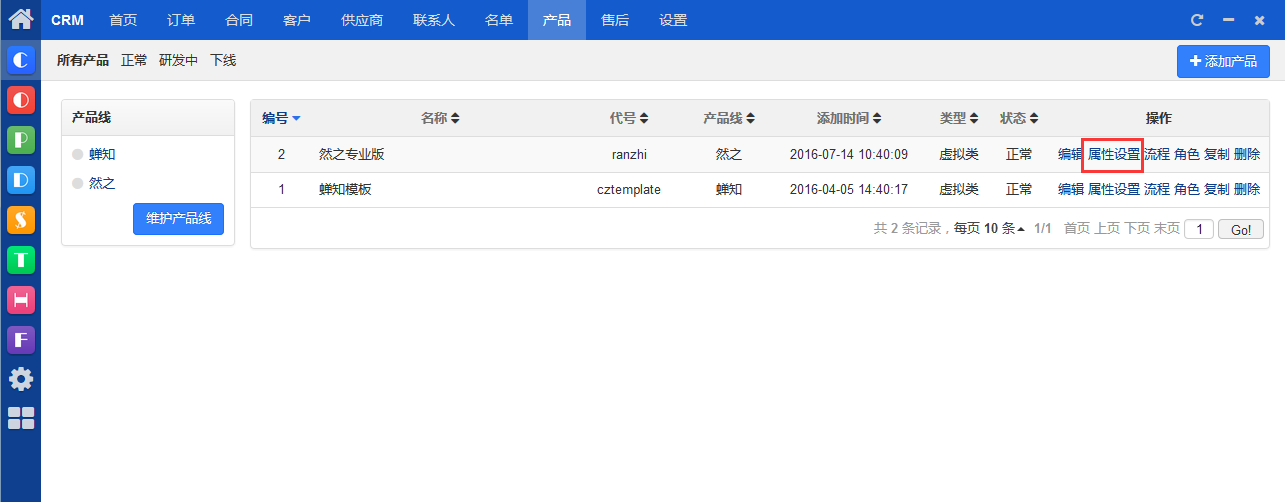Open the all-apps grid icon
1285x502 pixels.
(21, 418)
